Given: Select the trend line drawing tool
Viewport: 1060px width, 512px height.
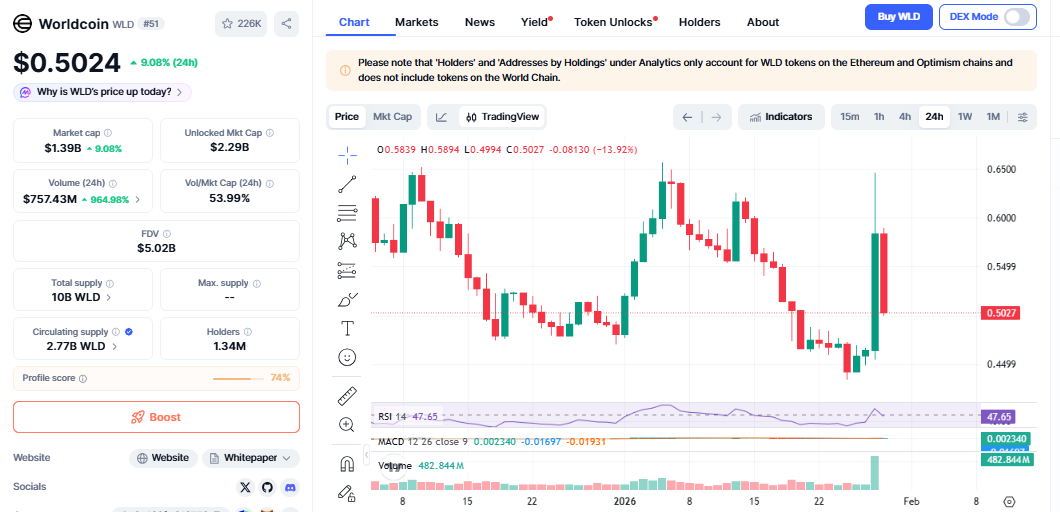Looking at the screenshot, I should [x=347, y=183].
